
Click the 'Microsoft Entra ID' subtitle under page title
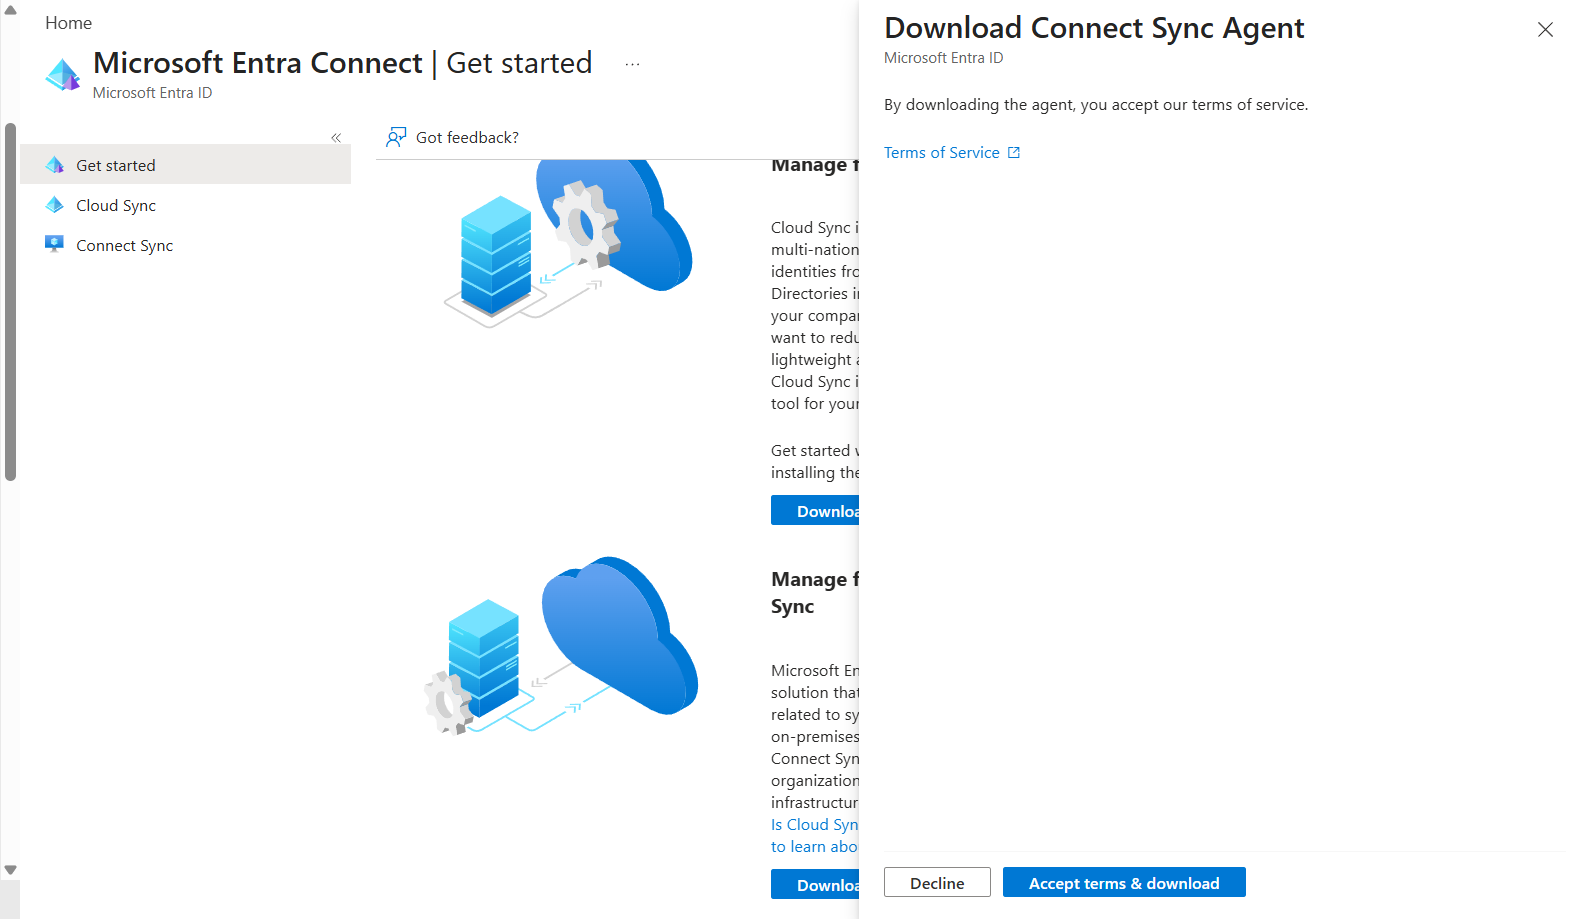152,93
